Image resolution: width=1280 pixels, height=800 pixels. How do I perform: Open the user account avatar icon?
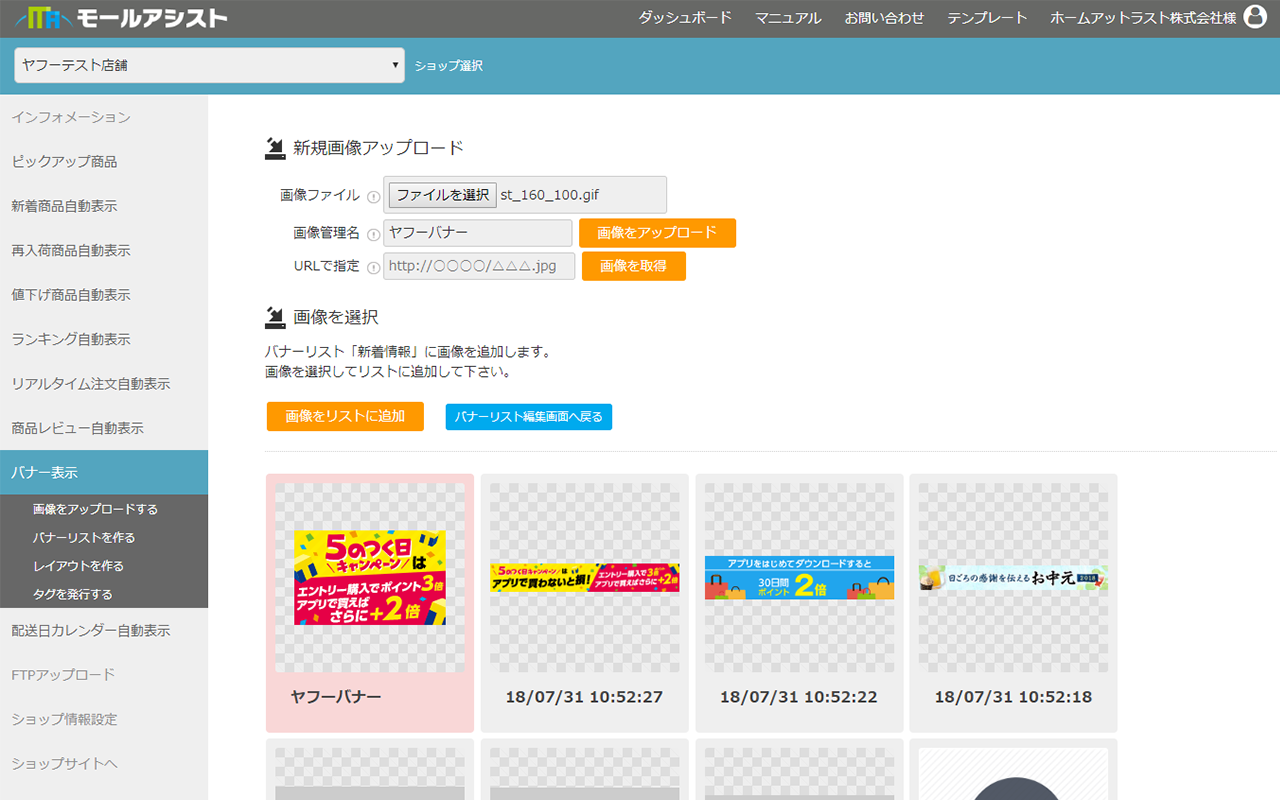pos(1255,17)
